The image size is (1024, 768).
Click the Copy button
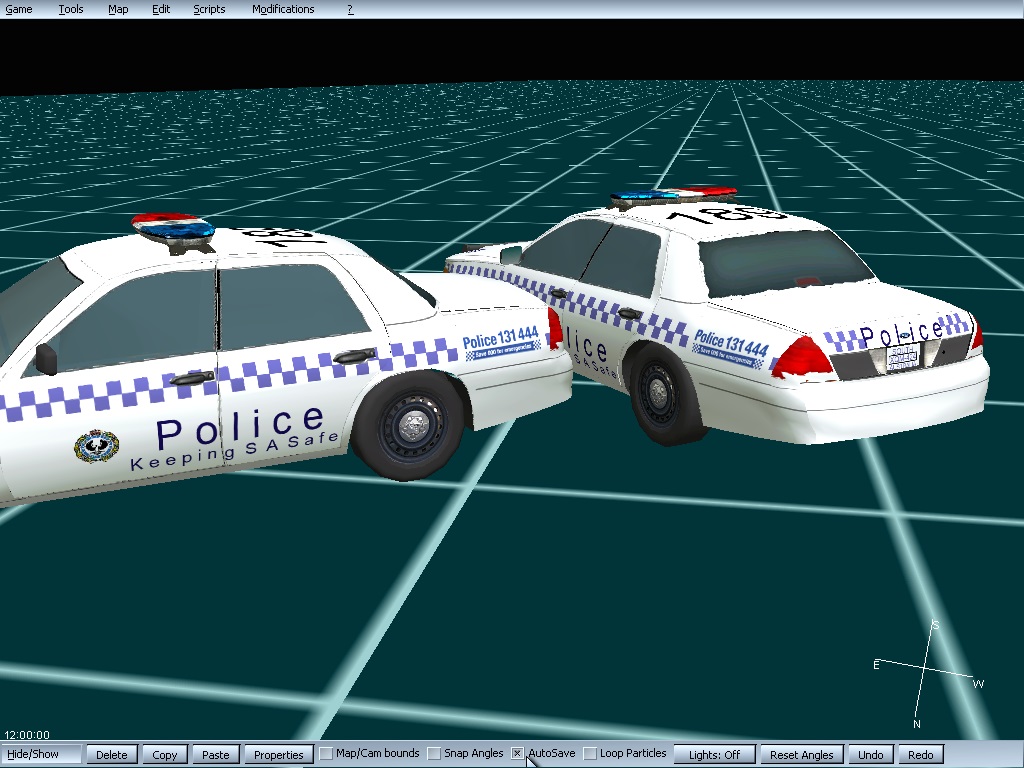pos(165,754)
